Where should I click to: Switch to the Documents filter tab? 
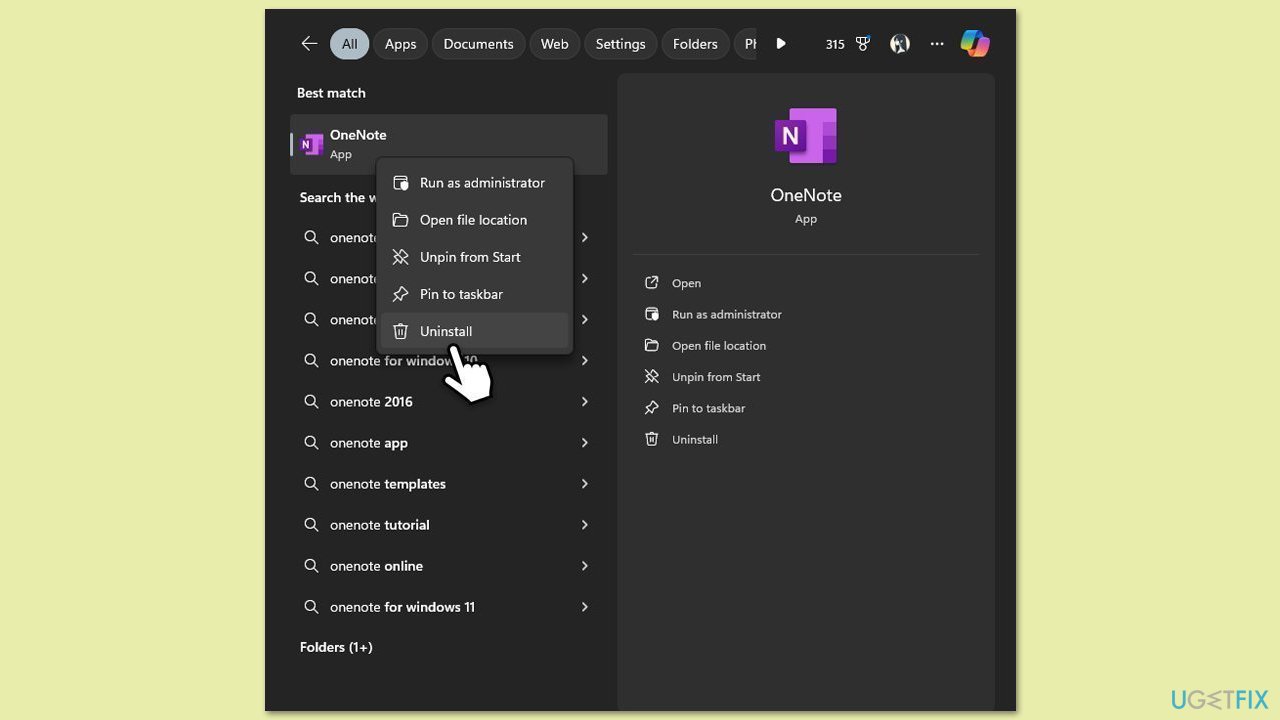coord(478,44)
